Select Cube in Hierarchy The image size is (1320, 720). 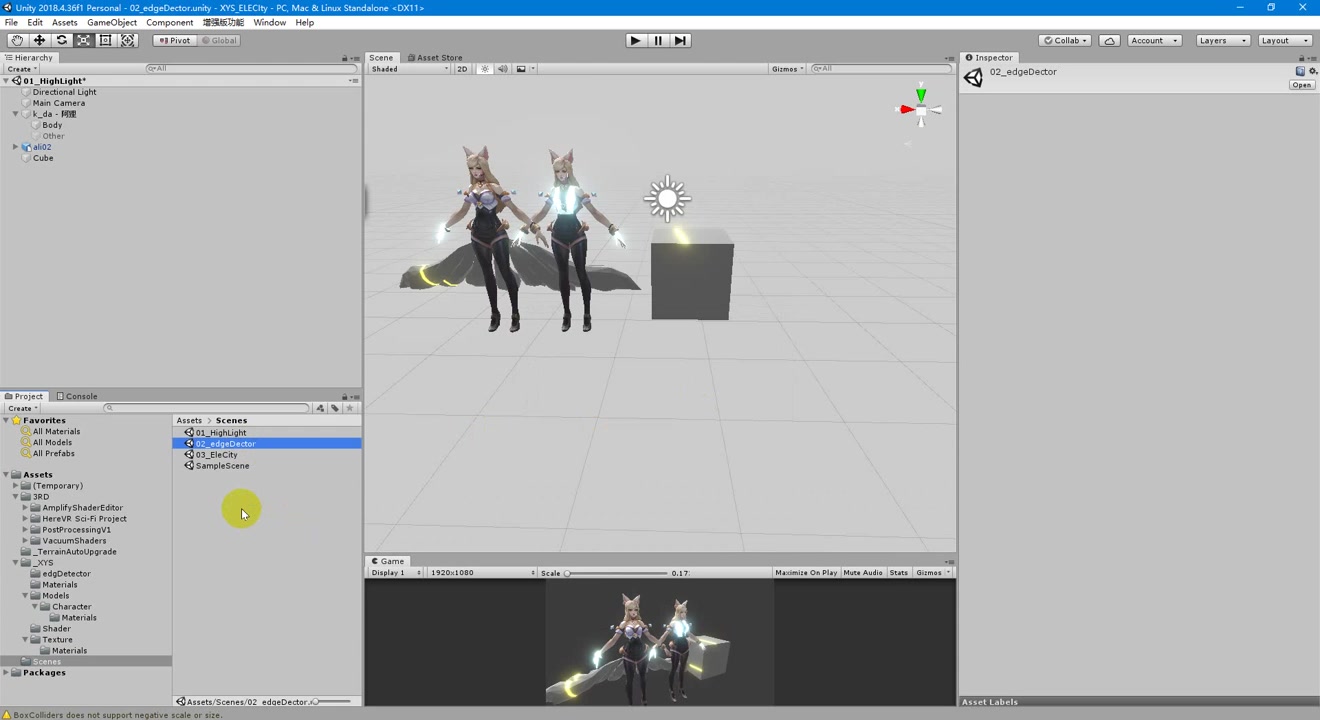pyautogui.click(x=43, y=158)
